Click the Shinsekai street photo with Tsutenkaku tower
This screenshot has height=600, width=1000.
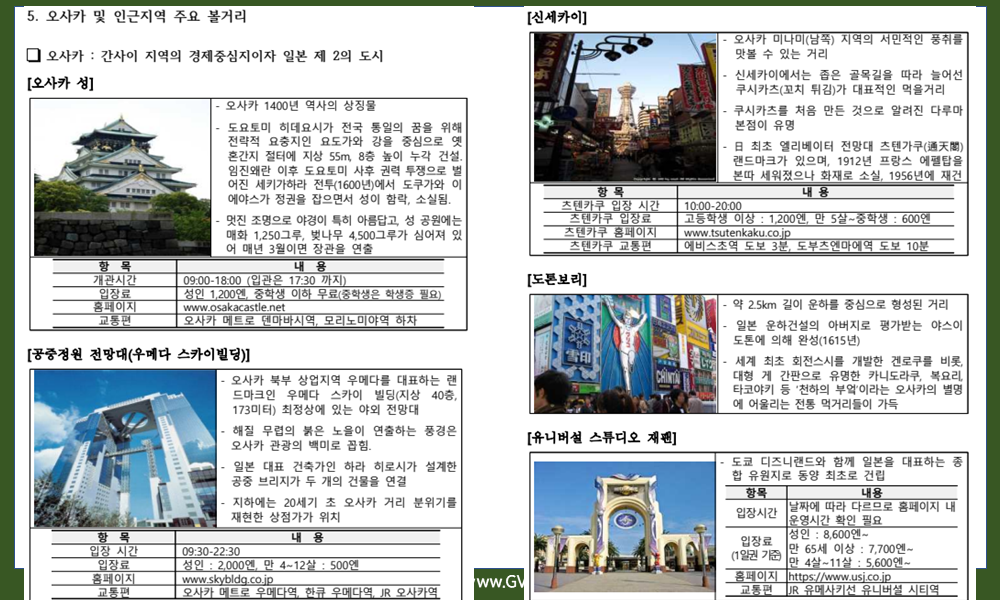626,107
